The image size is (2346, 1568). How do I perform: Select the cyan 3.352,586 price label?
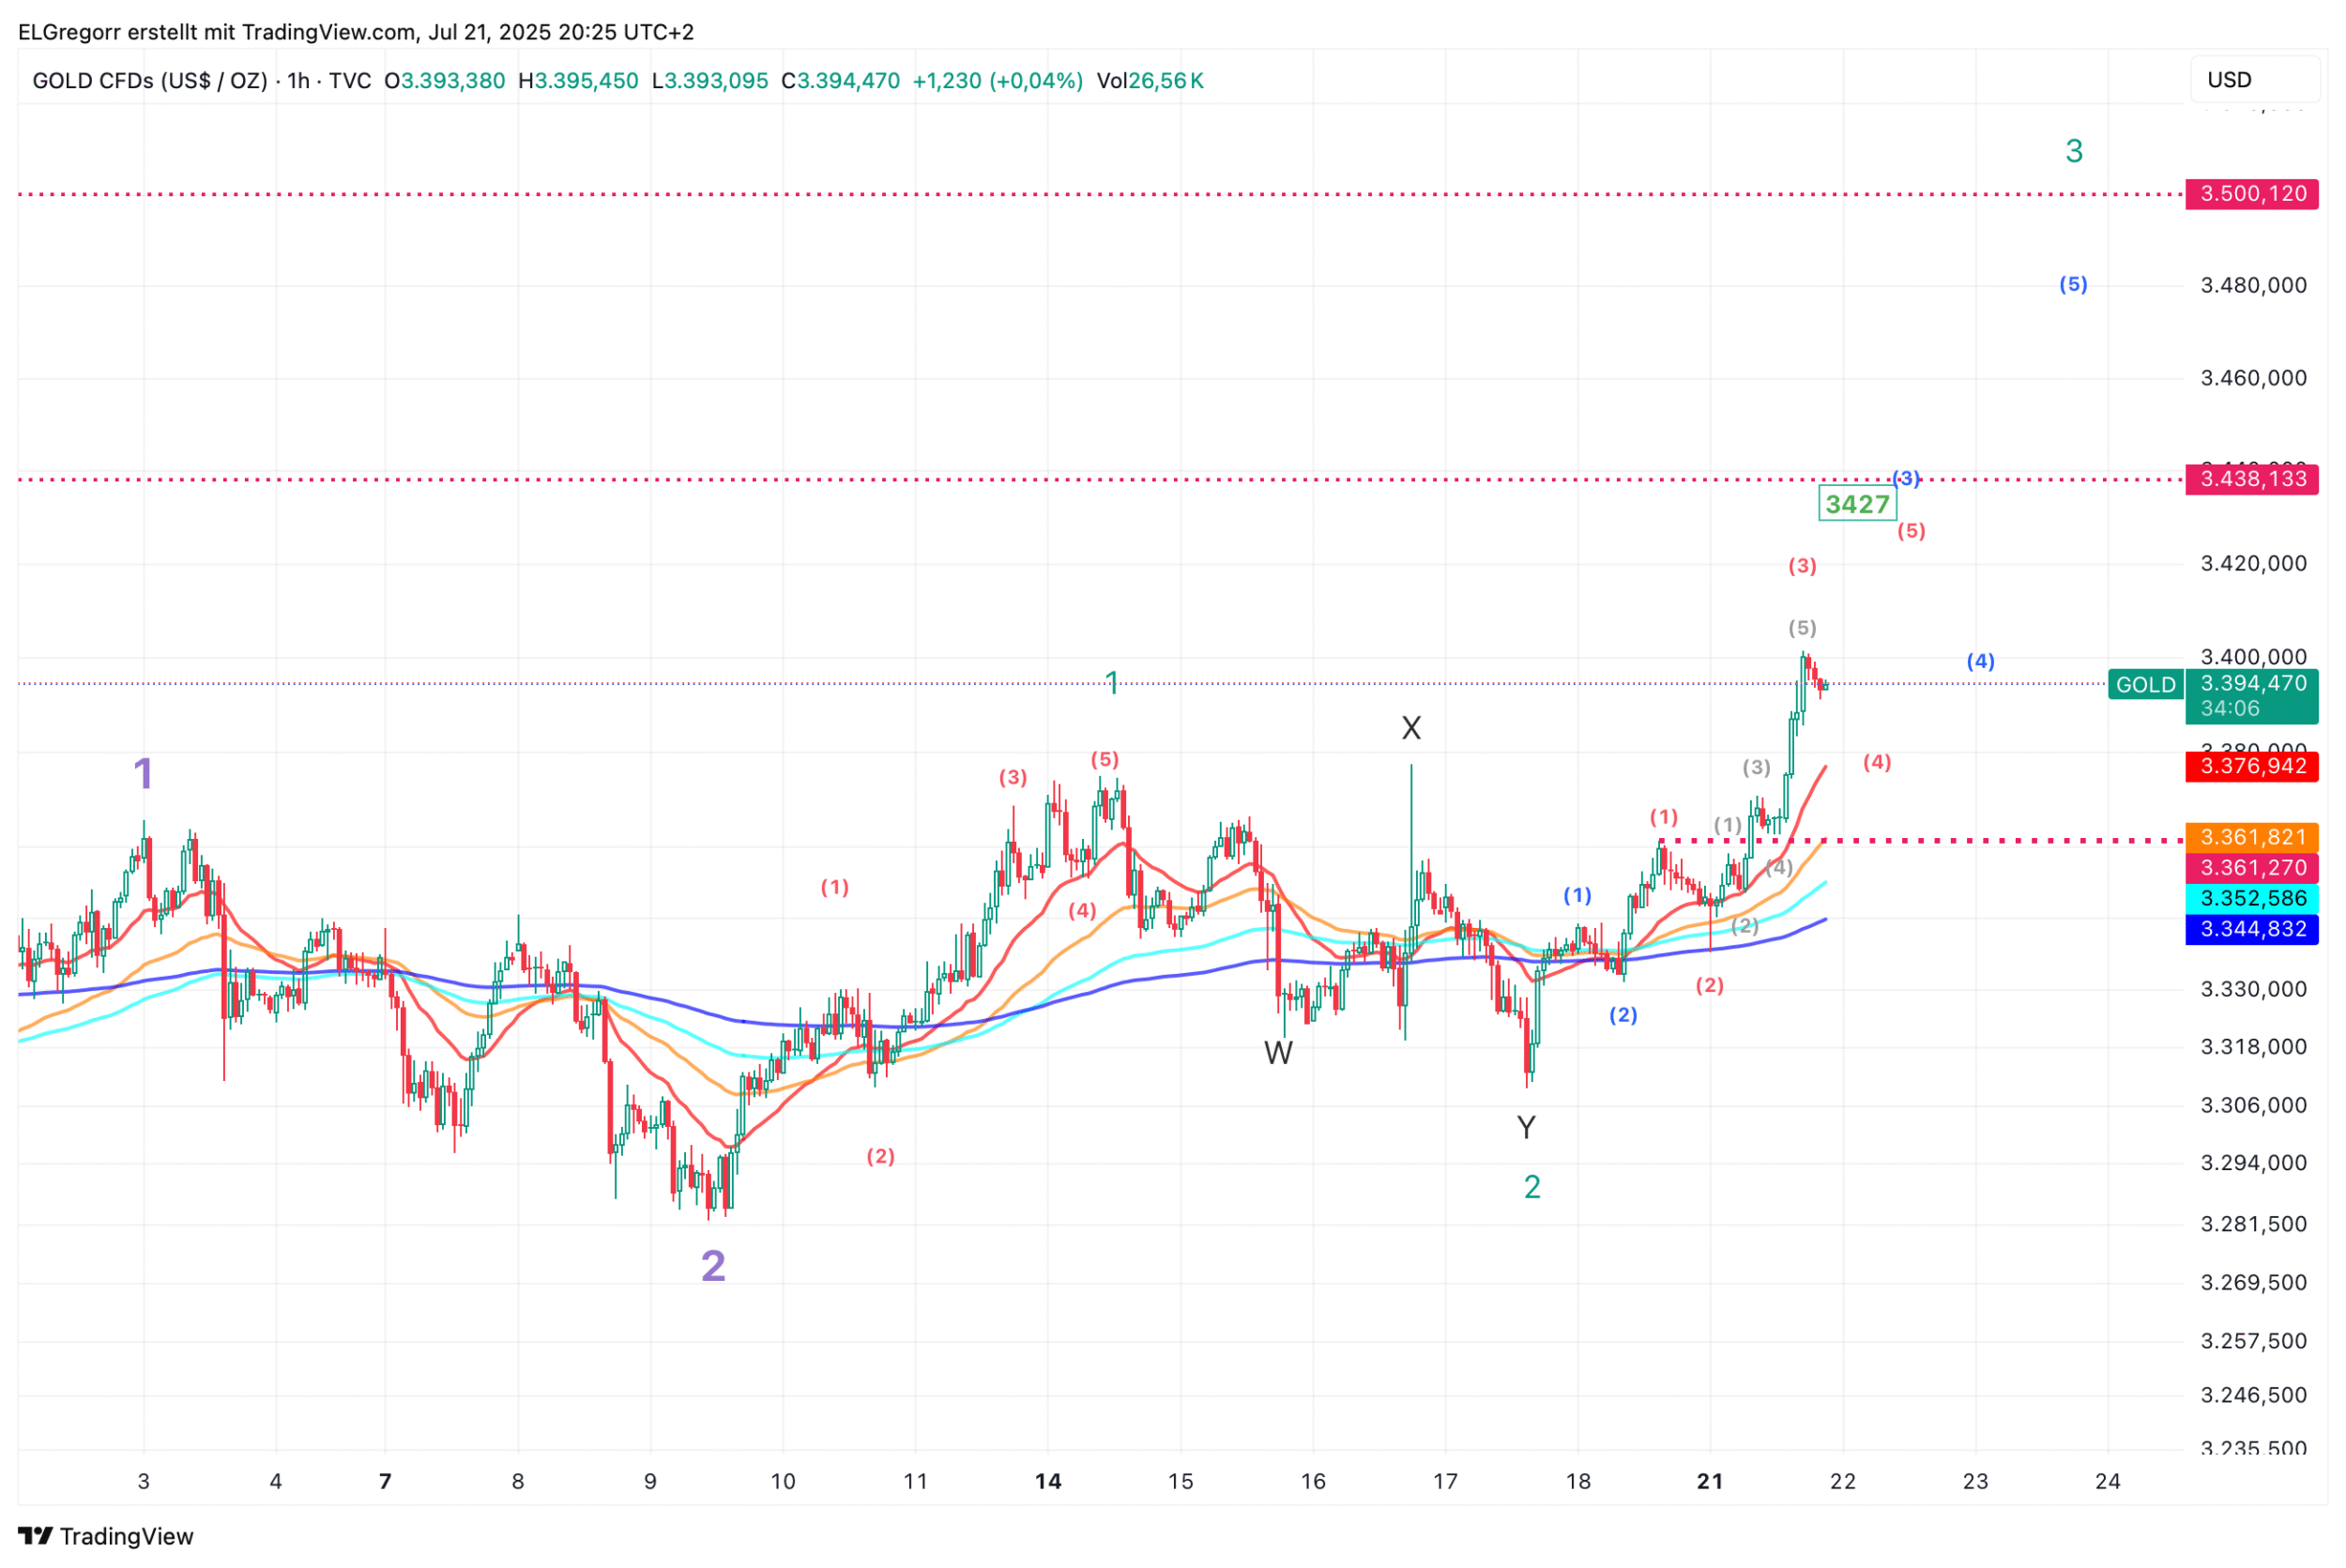[2251, 898]
